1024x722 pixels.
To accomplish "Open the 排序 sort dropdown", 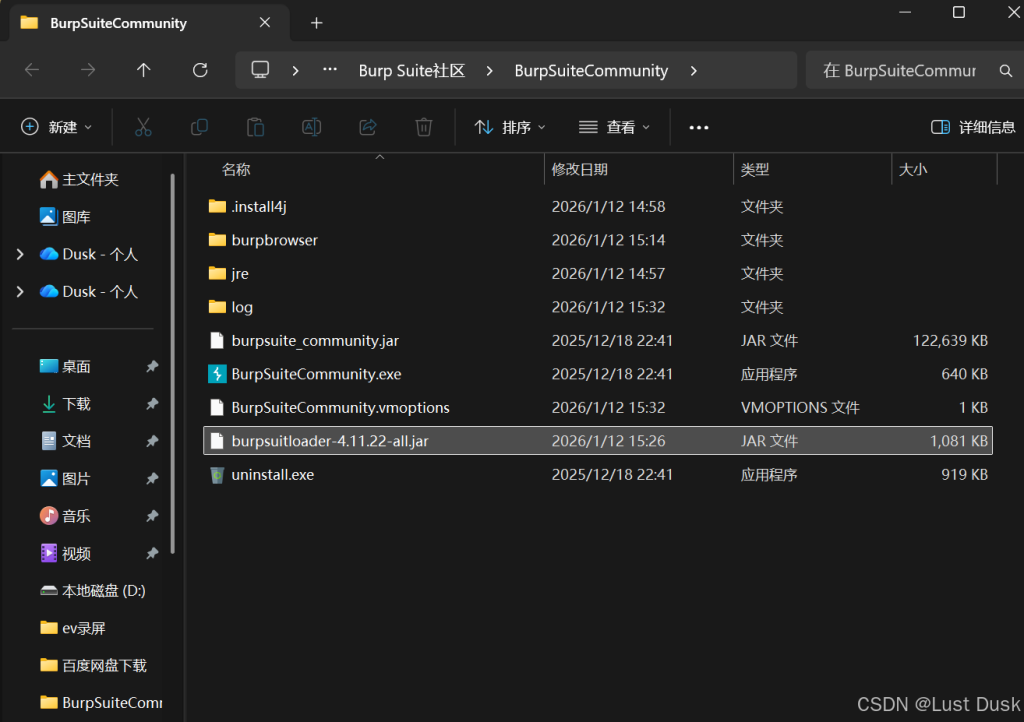I will pos(510,127).
